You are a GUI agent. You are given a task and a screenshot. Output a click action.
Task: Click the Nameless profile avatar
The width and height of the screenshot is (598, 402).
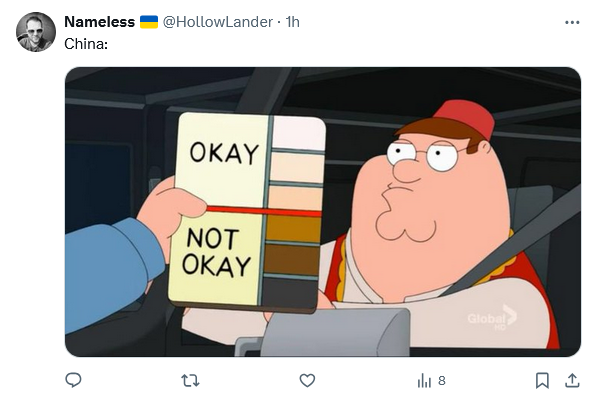click(x=36, y=32)
